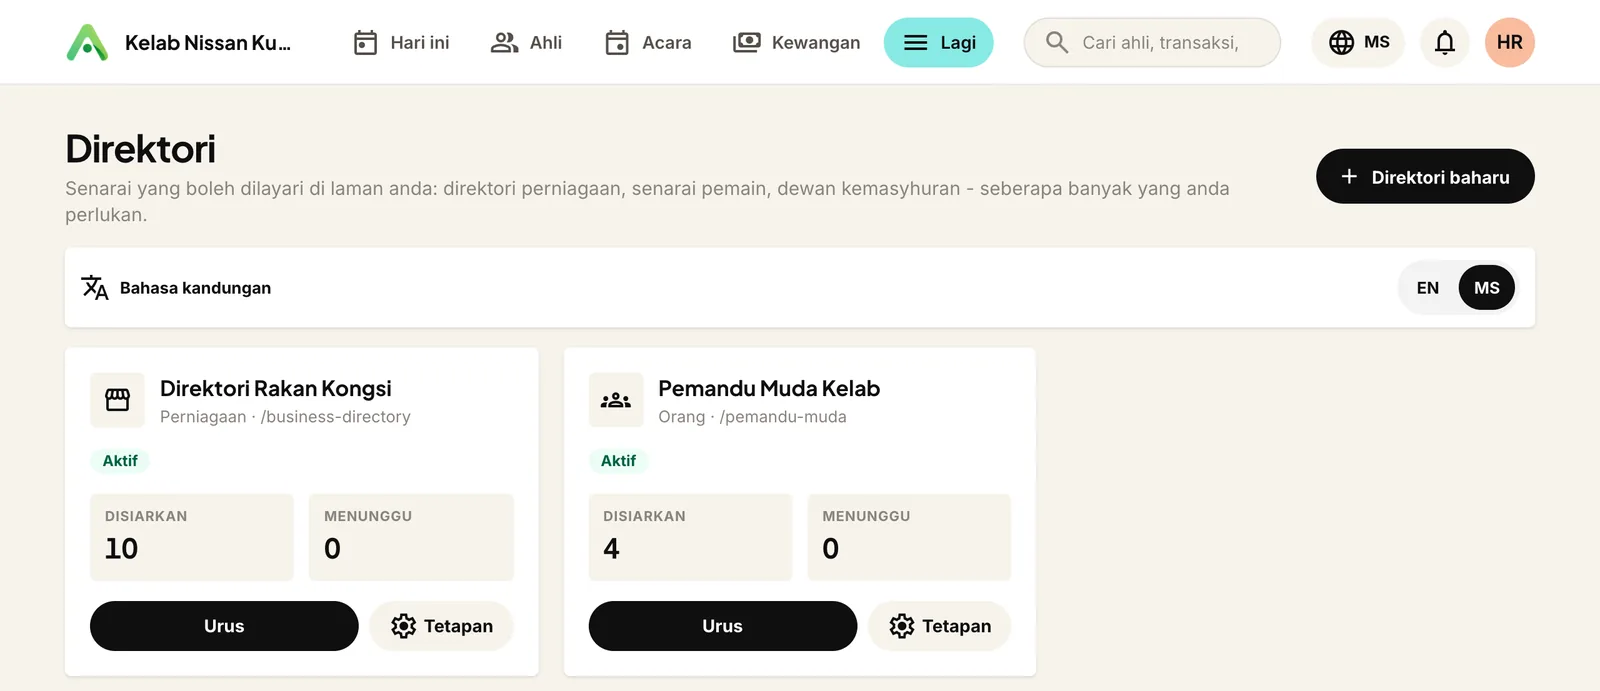Select MS content language option

[1487, 288]
